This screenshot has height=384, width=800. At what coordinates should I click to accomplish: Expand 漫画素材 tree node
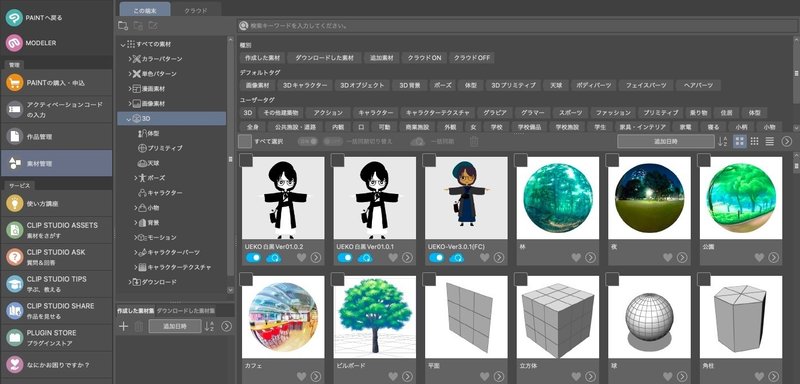point(130,89)
